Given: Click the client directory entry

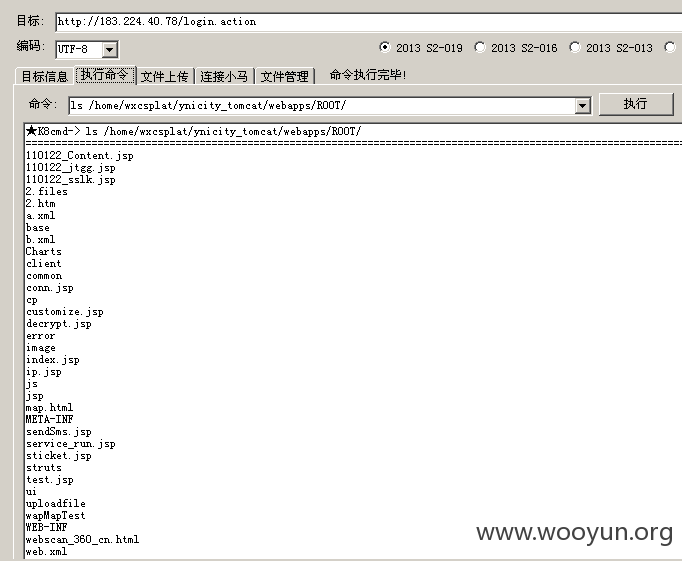Looking at the screenshot, I should pos(43,264).
